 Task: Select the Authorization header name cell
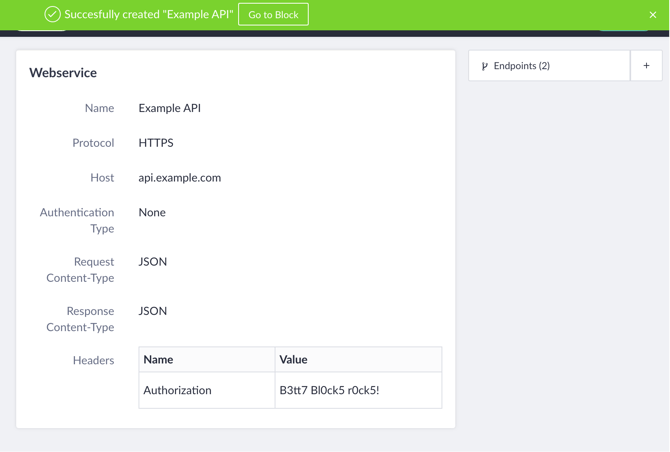(x=207, y=390)
